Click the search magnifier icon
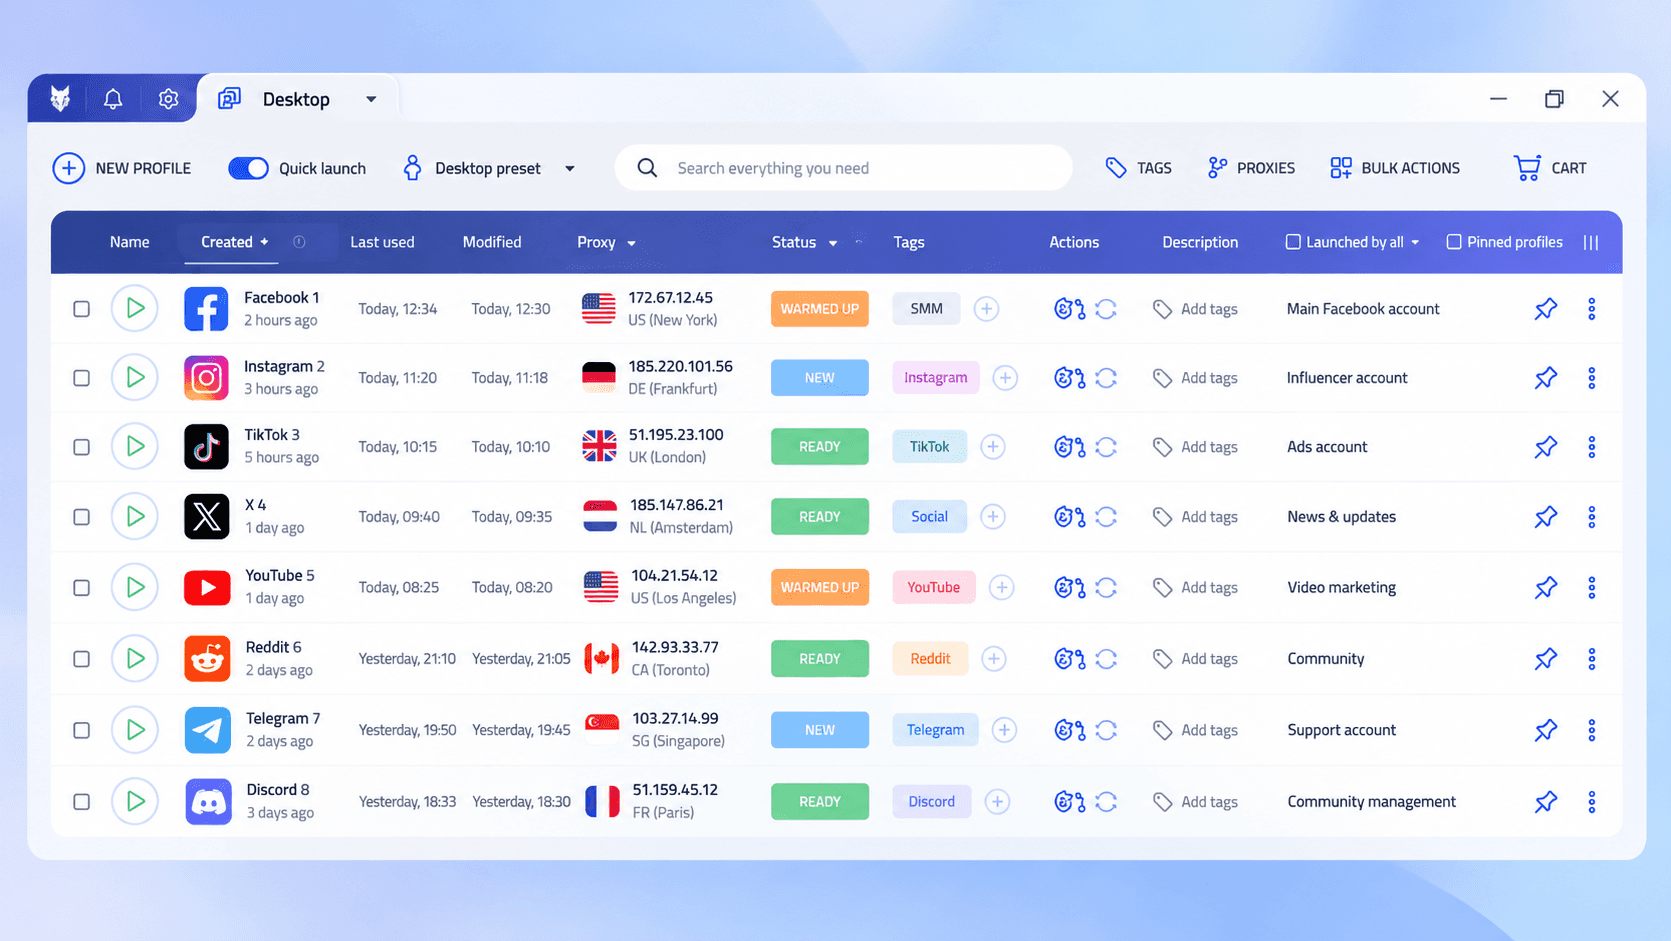The image size is (1671, 941). click(647, 168)
